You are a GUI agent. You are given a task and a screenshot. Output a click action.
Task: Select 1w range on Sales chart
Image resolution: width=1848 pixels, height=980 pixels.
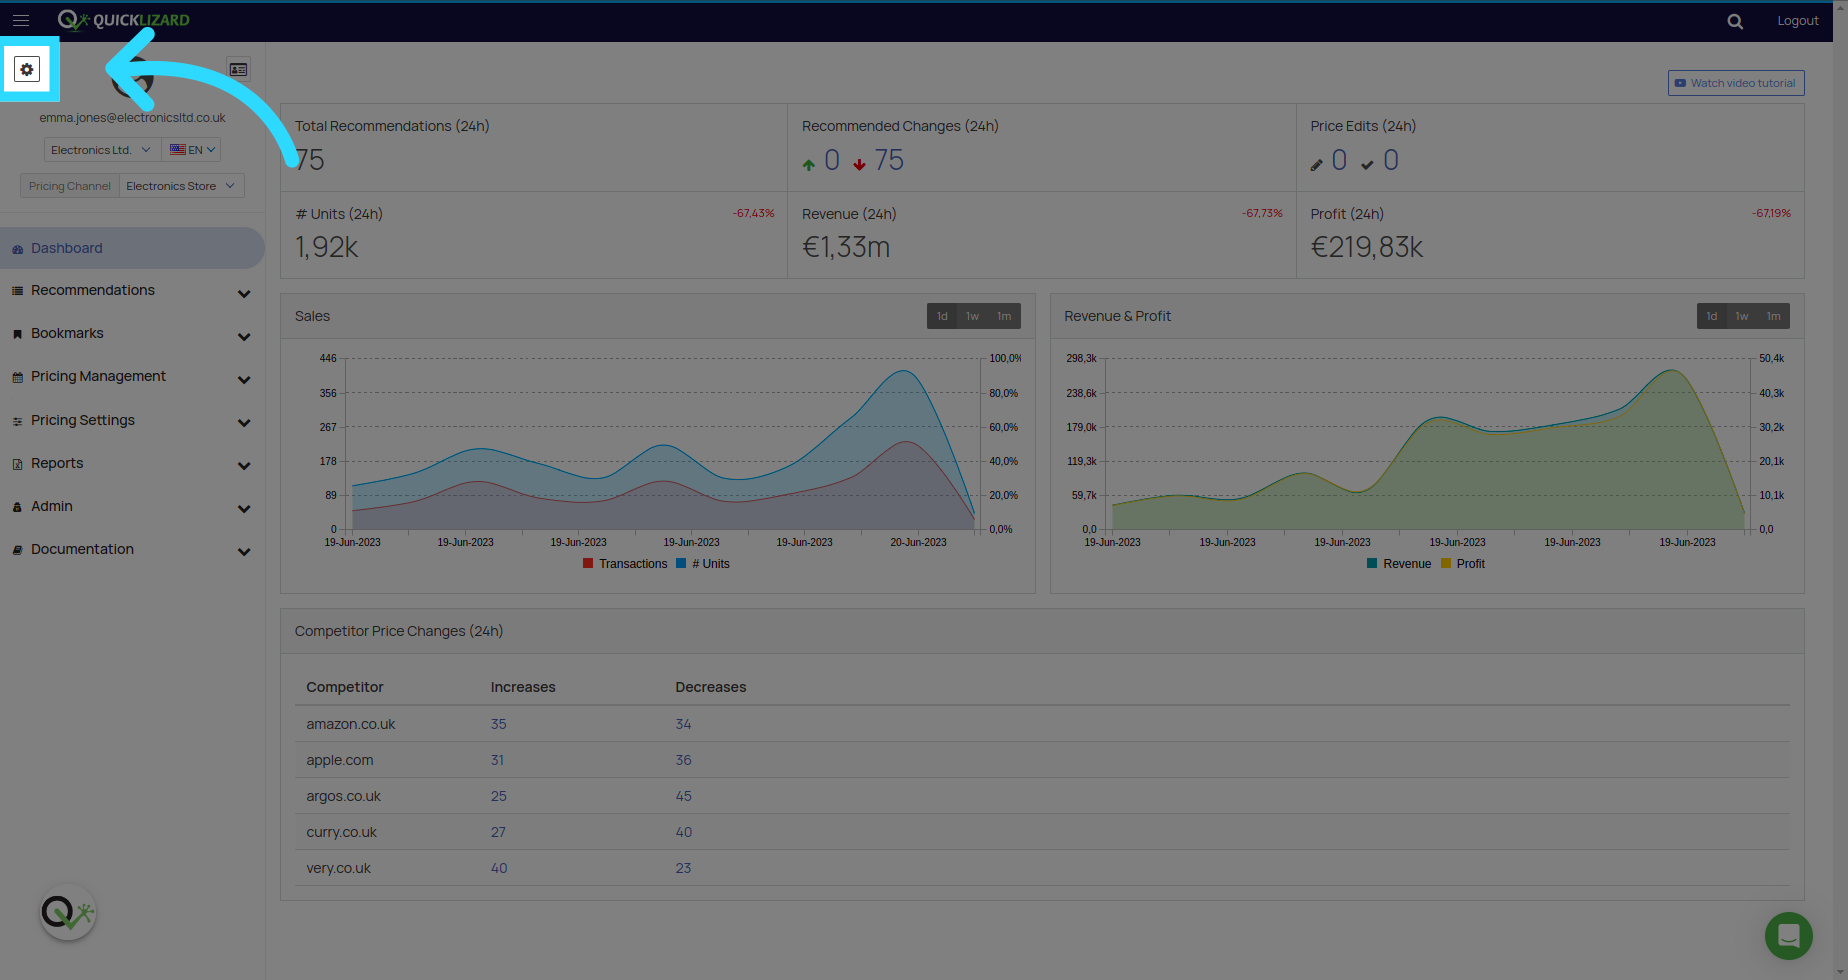972,316
